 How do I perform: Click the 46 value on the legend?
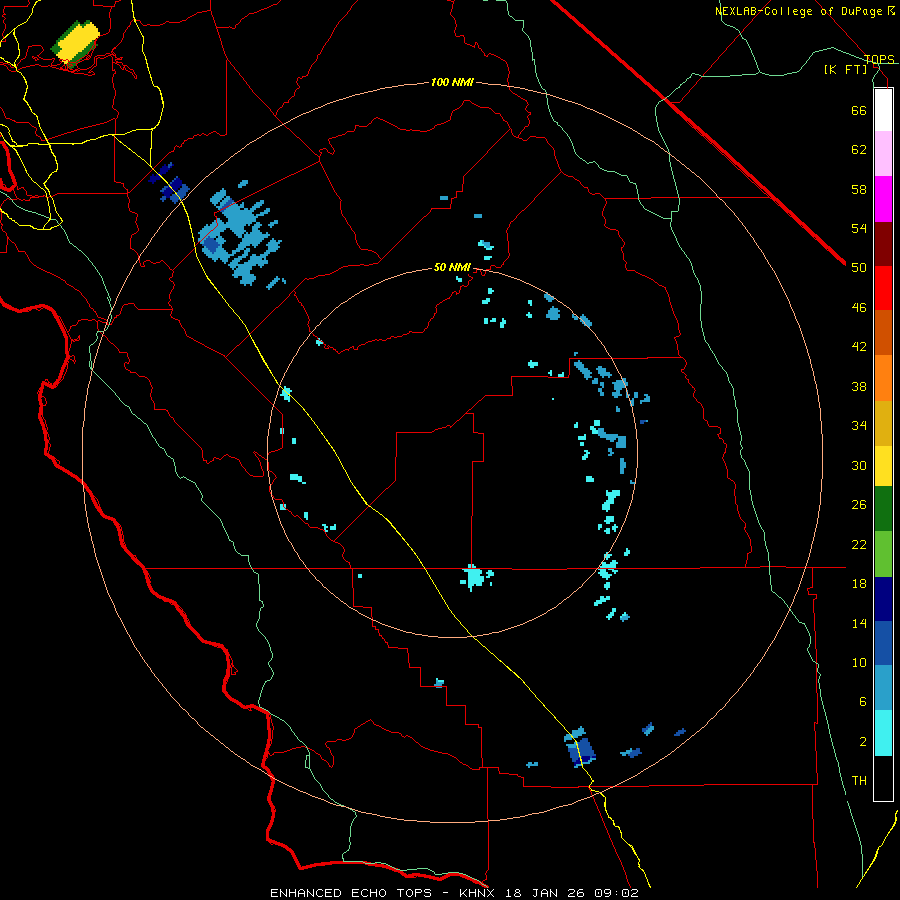click(x=859, y=308)
